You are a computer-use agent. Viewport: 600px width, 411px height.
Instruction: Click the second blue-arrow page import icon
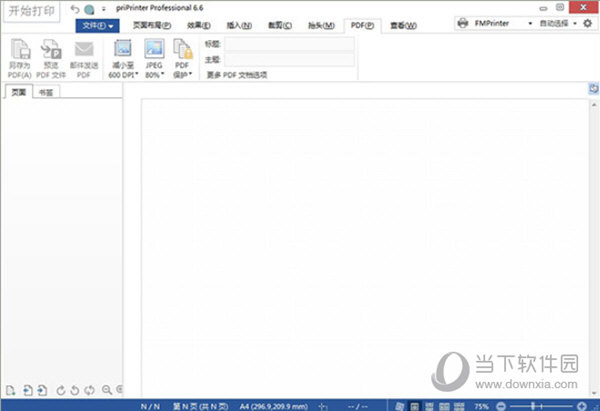click(42, 390)
